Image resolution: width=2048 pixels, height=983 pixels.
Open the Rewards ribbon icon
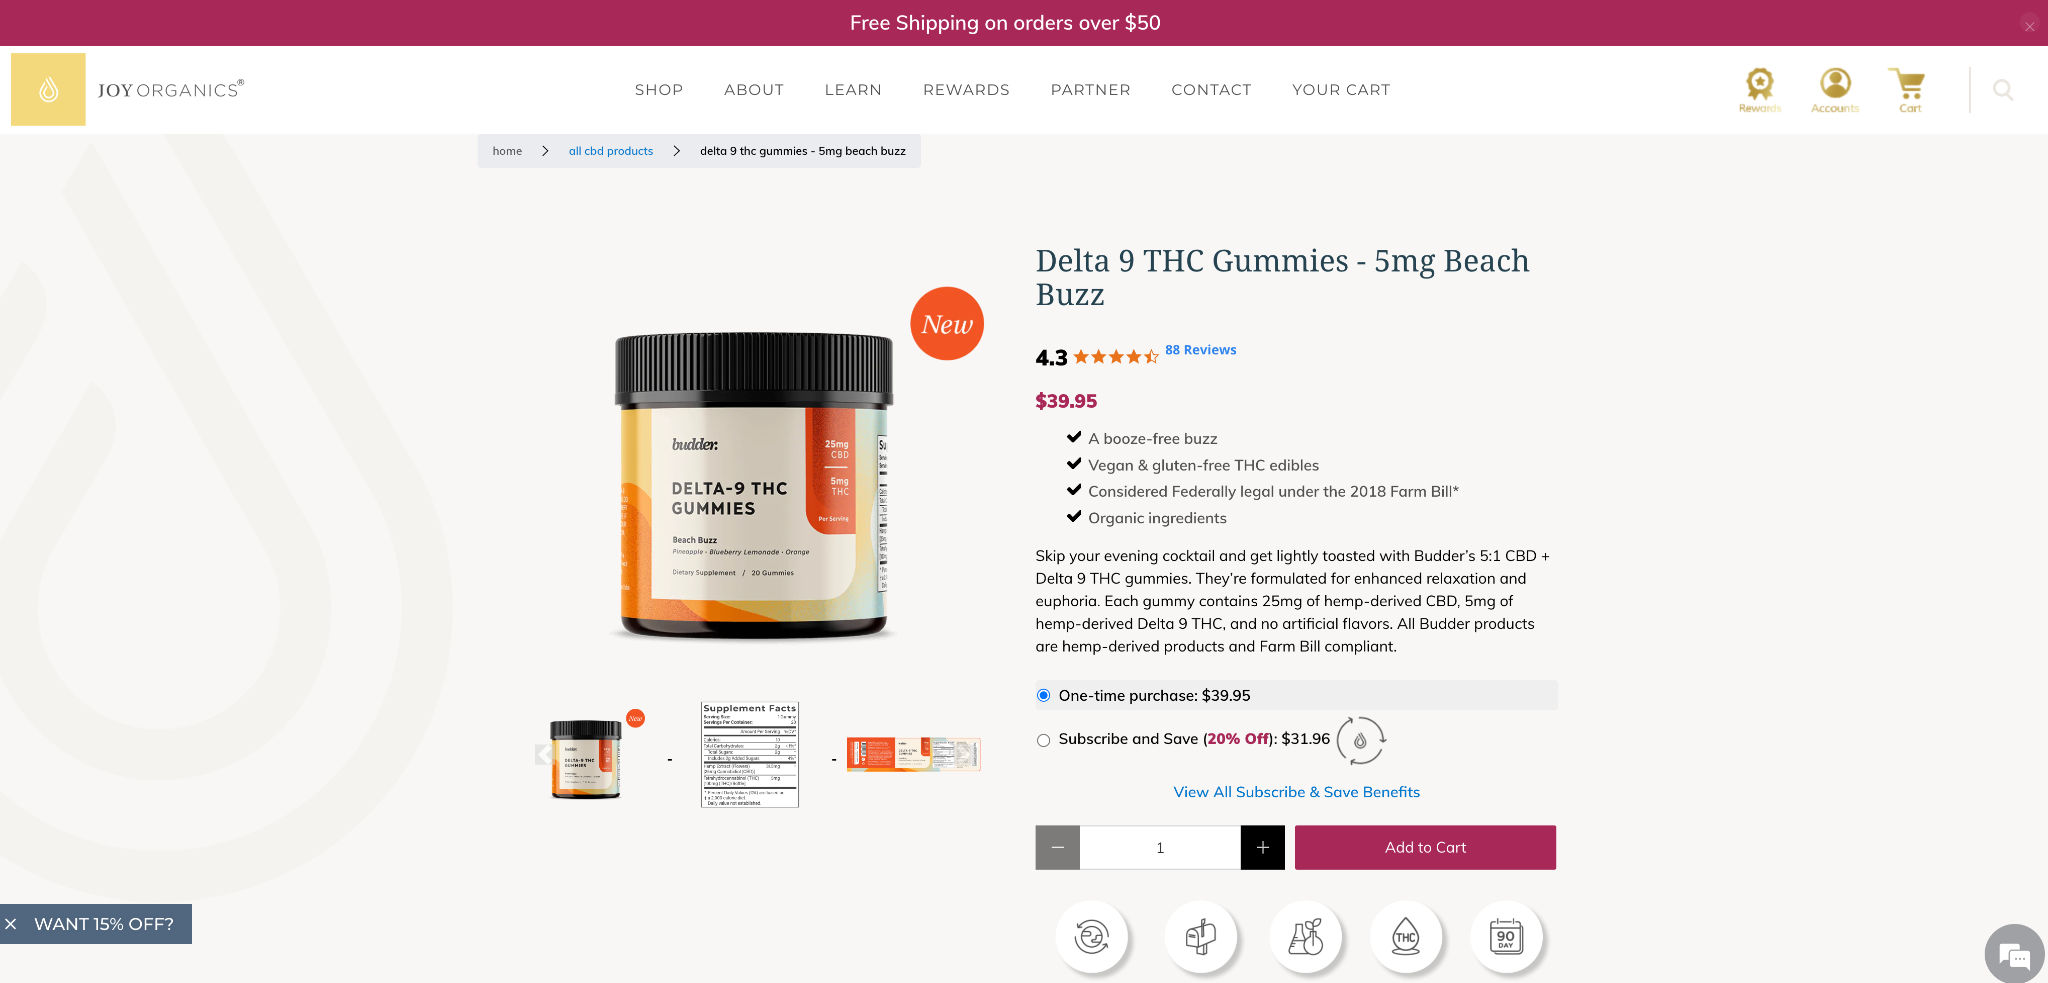pos(1759,90)
